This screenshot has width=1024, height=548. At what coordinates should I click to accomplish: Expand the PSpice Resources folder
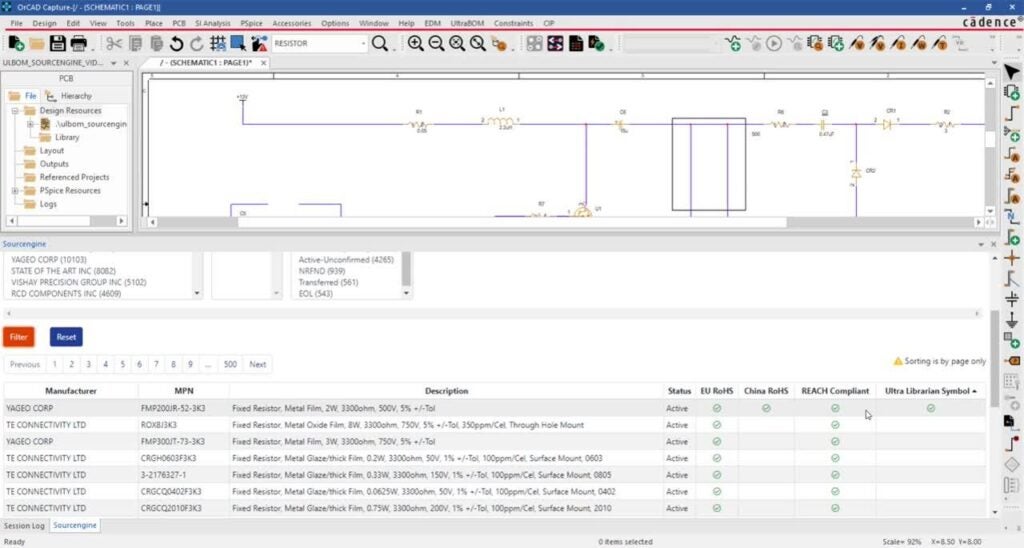point(15,191)
